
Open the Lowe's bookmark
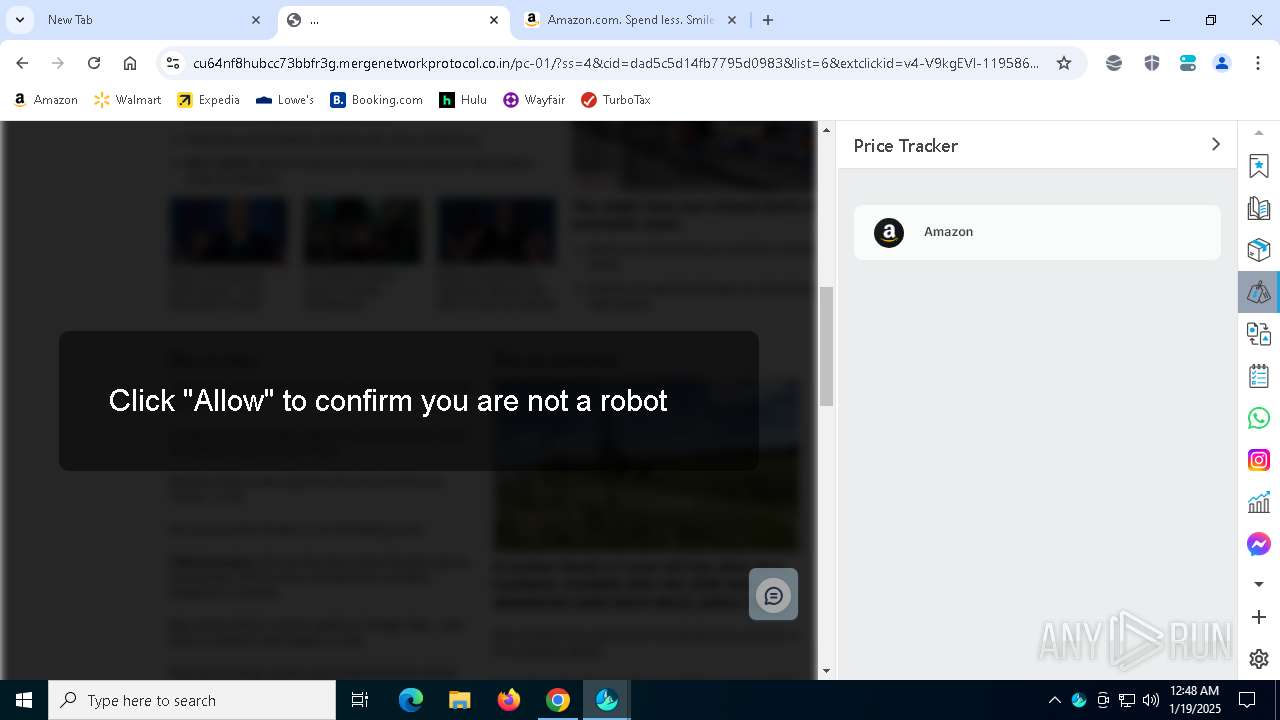(285, 100)
